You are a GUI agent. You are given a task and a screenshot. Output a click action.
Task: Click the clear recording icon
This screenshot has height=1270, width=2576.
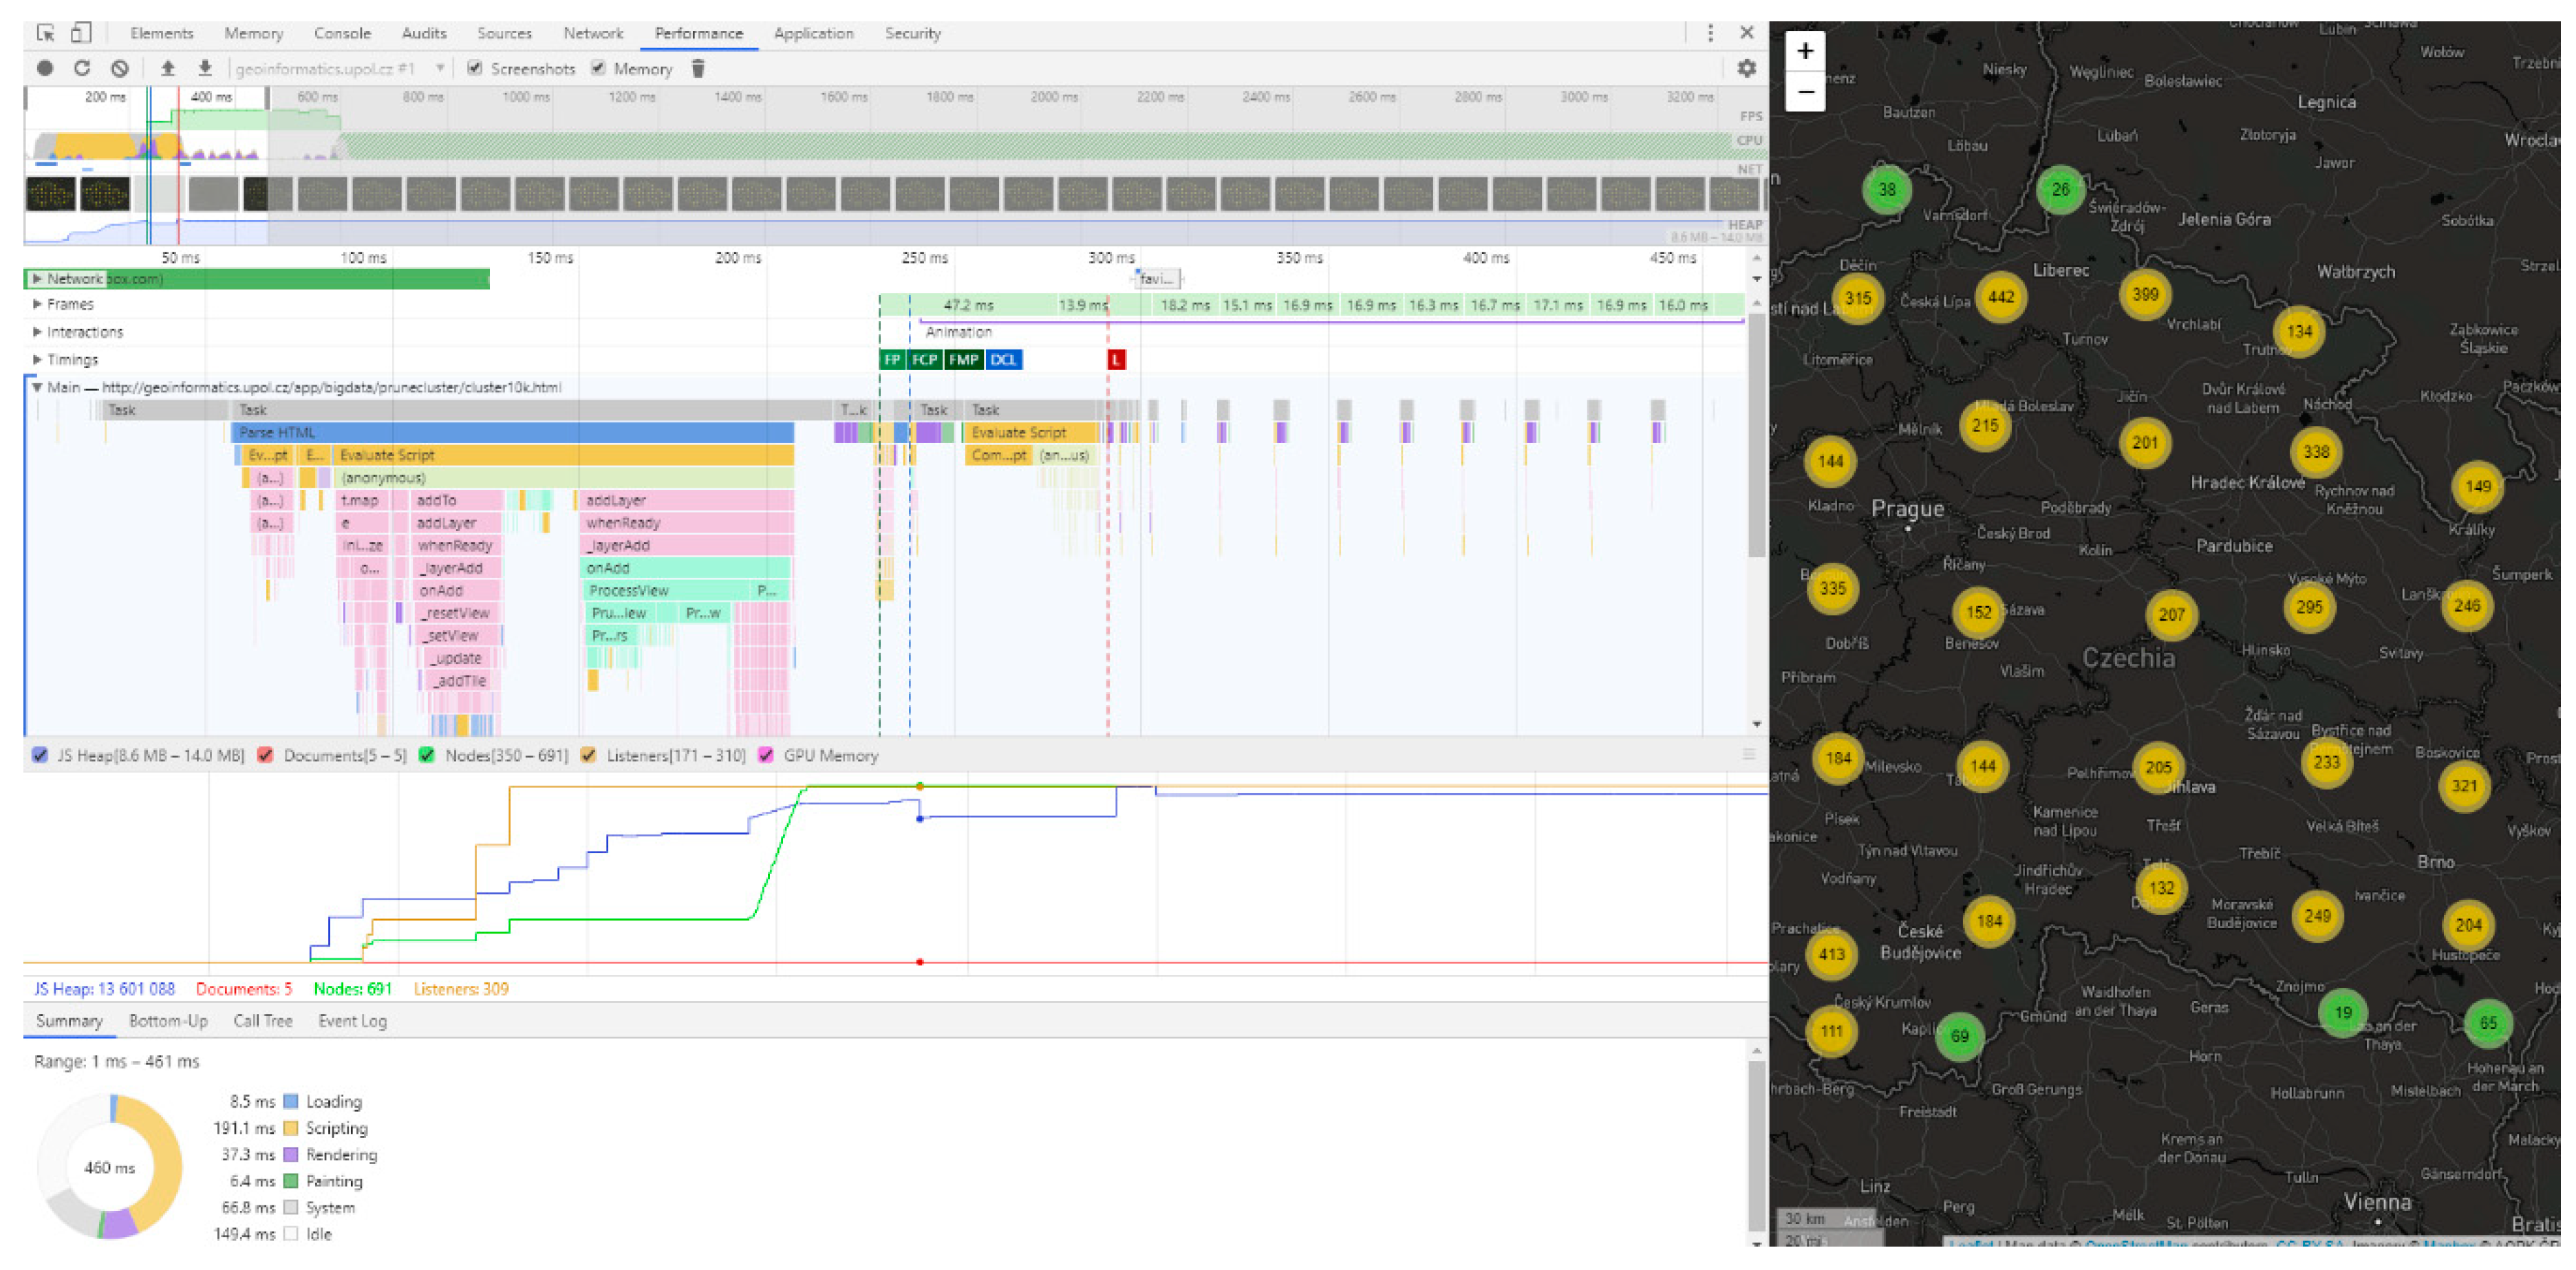(x=120, y=69)
